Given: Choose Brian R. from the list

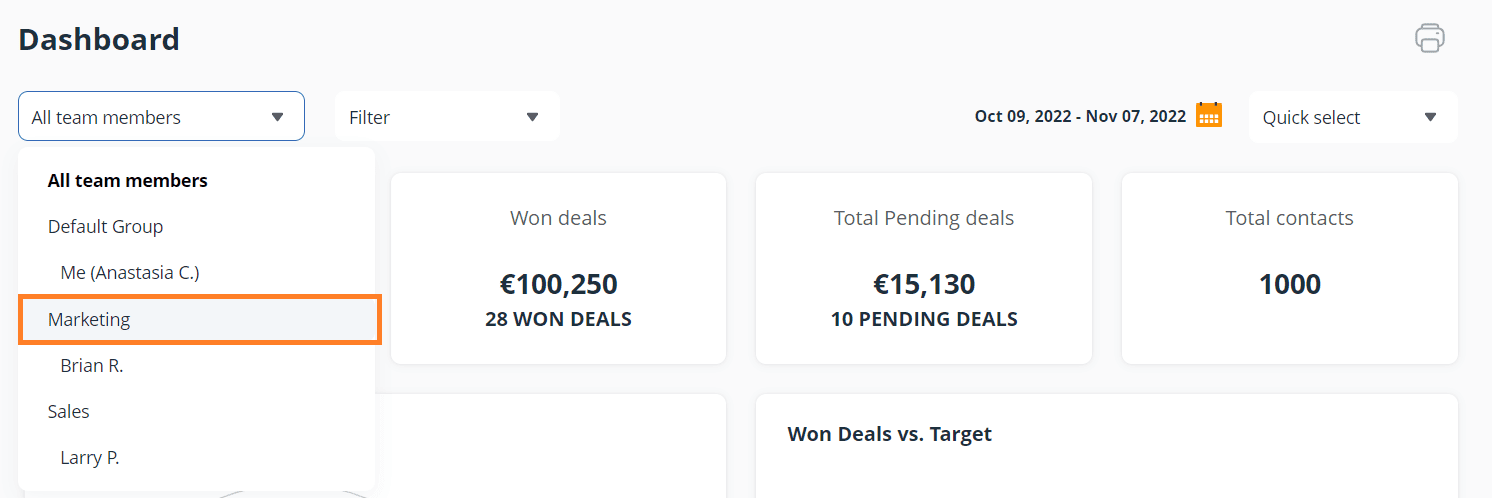Looking at the screenshot, I should [x=92, y=366].
